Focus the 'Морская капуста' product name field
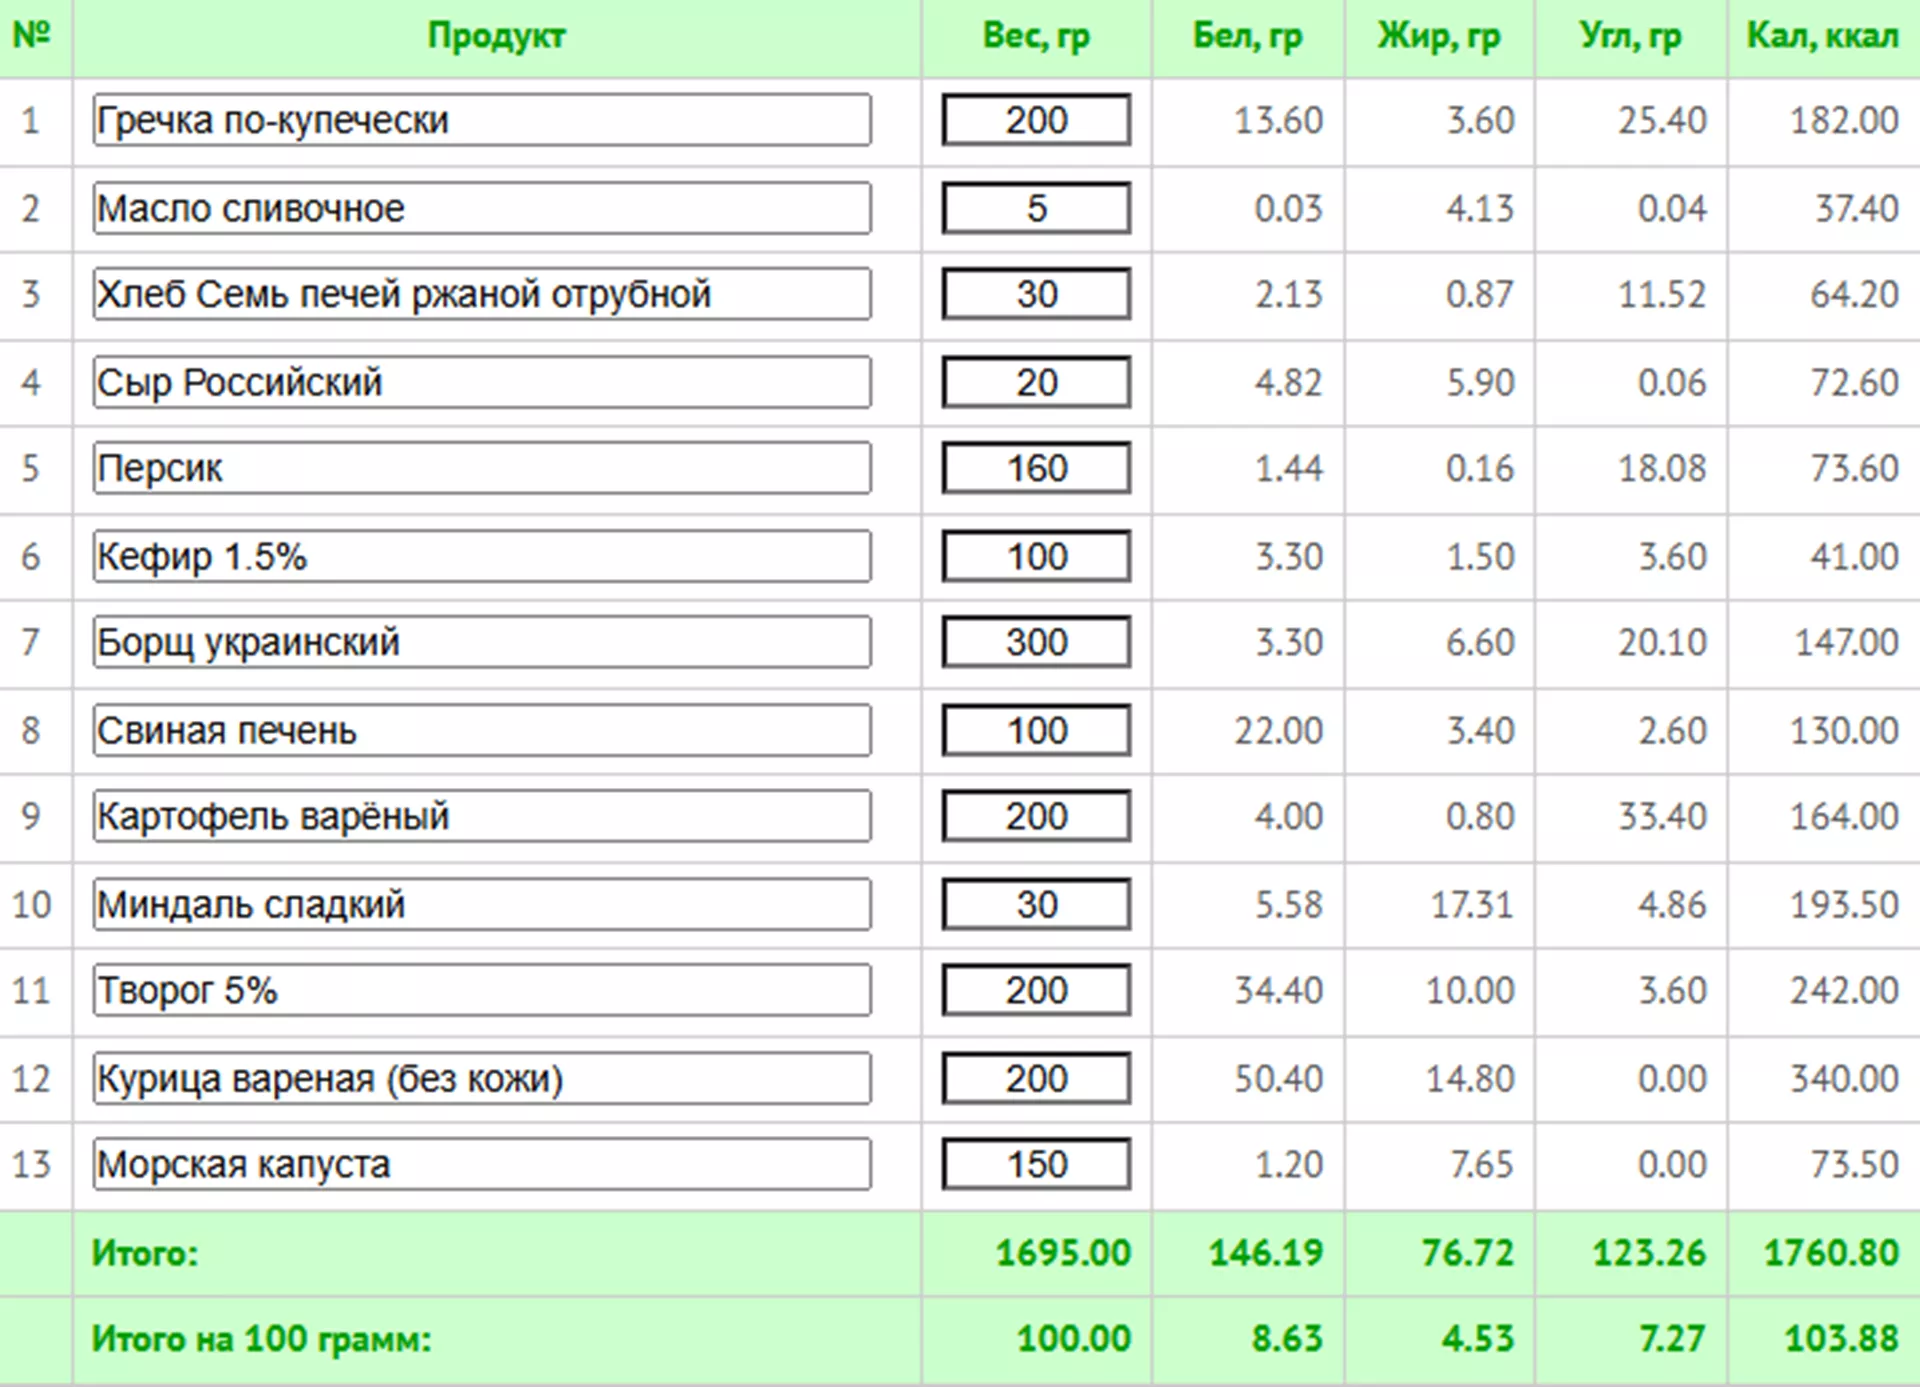The height and width of the screenshot is (1387, 1920). click(481, 1164)
